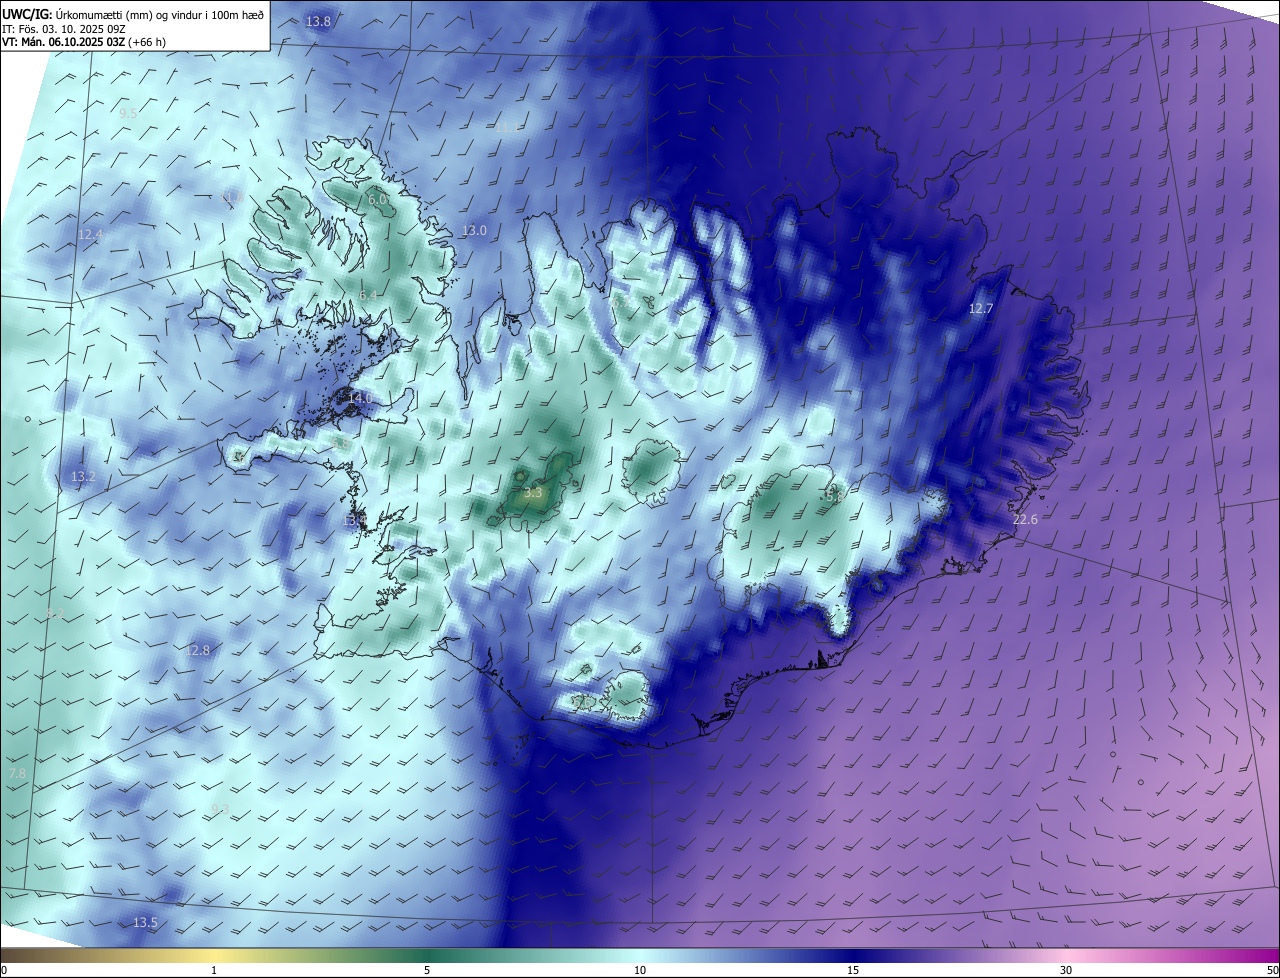
Task: Click the 13.0 value label
Action: click(x=474, y=231)
